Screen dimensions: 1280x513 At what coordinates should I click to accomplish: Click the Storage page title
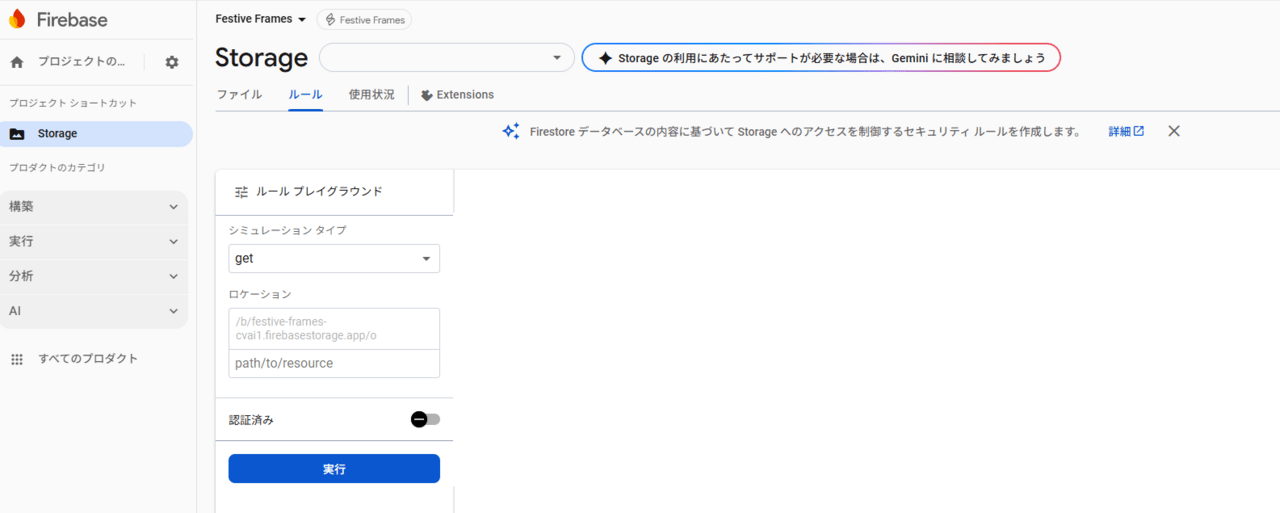(x=261, y=58)
